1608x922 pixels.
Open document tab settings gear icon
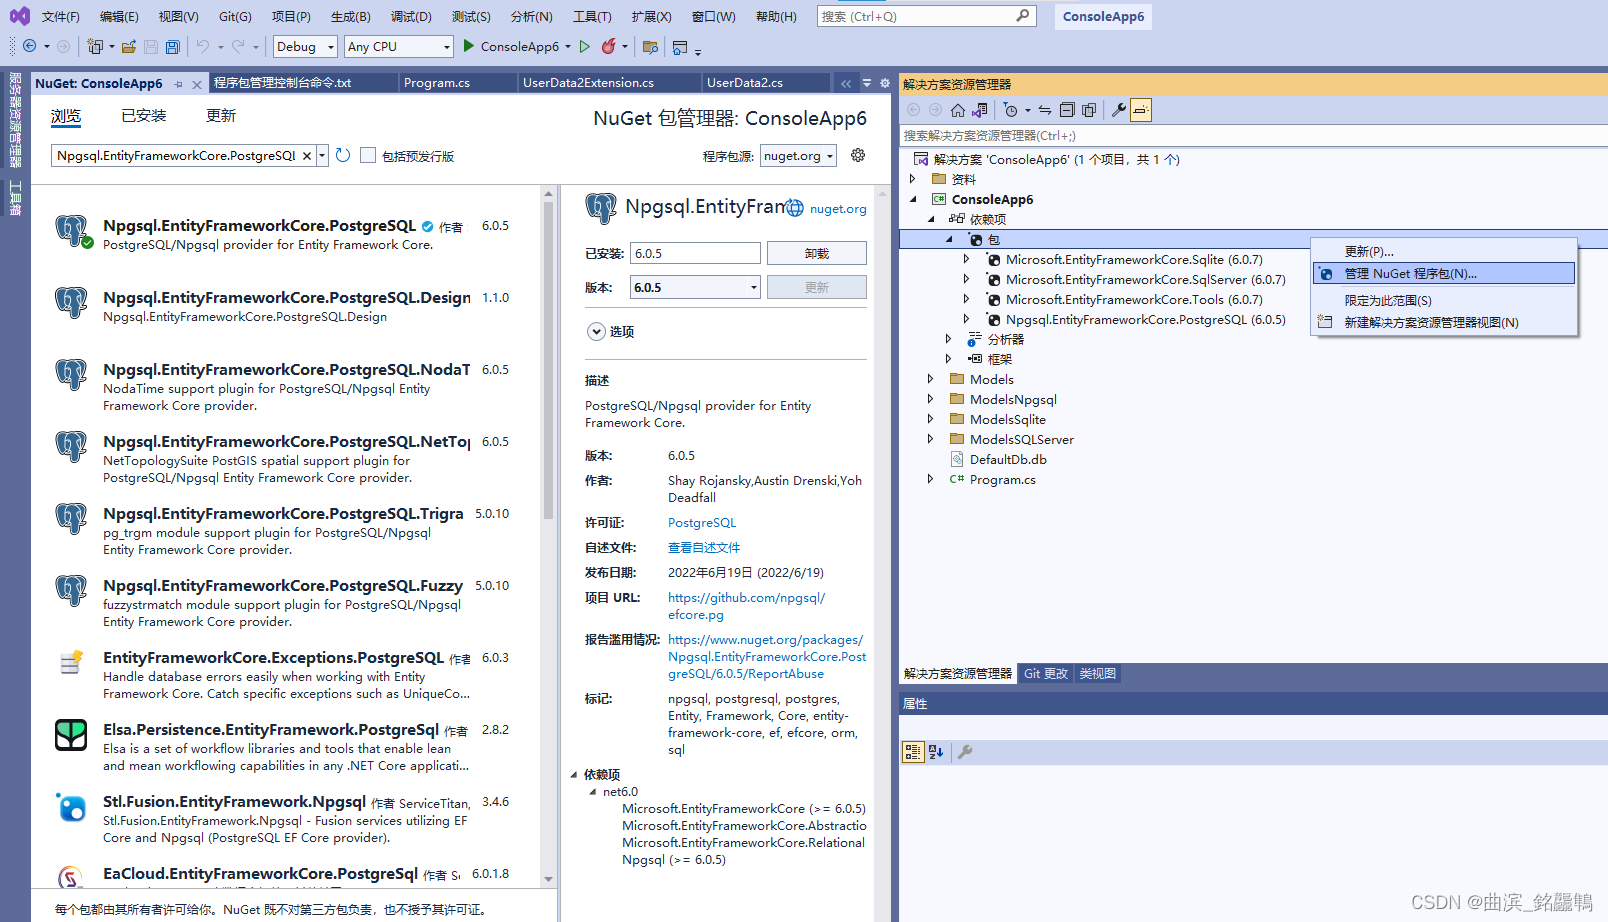point(885,83)
